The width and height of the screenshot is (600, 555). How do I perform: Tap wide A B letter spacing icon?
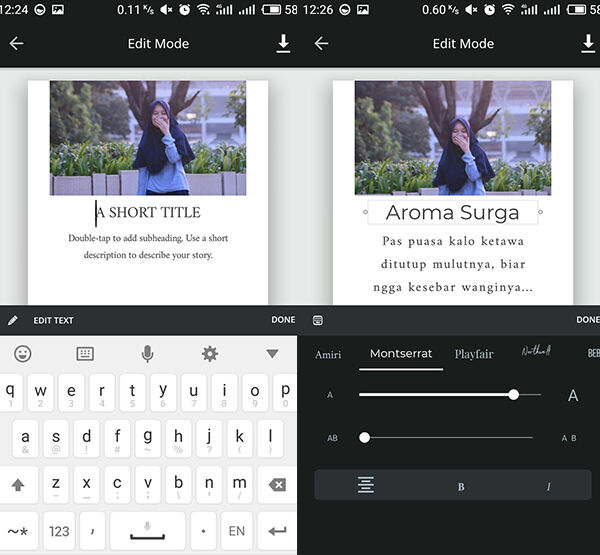[x=569, y=438]
